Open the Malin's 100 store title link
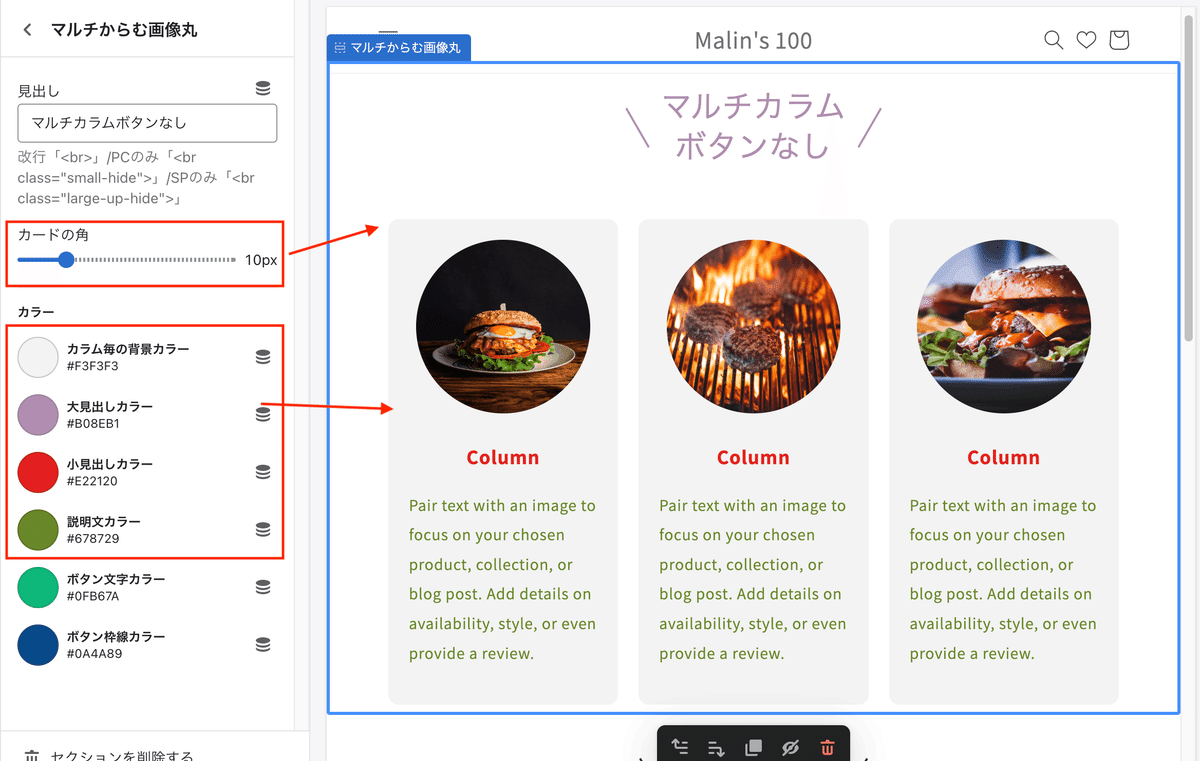This screenshot has width=1200, height=761. [x=753, y=41]
